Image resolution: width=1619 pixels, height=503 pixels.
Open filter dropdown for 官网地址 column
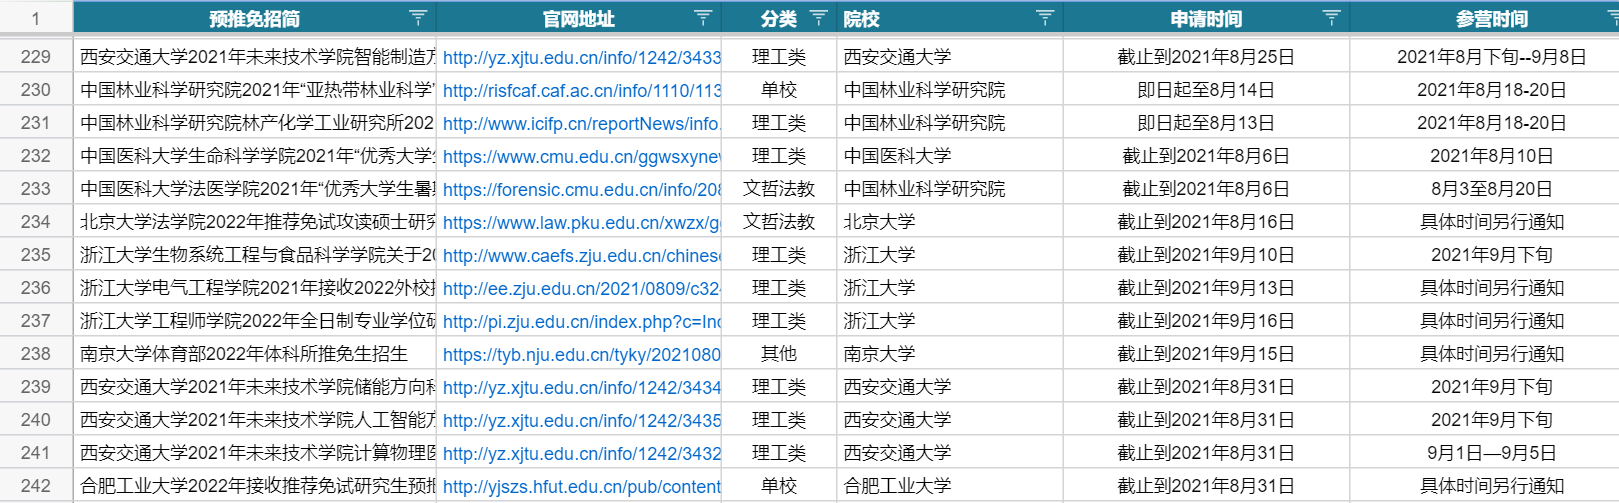pyautogui.click(x=703, y=18)
